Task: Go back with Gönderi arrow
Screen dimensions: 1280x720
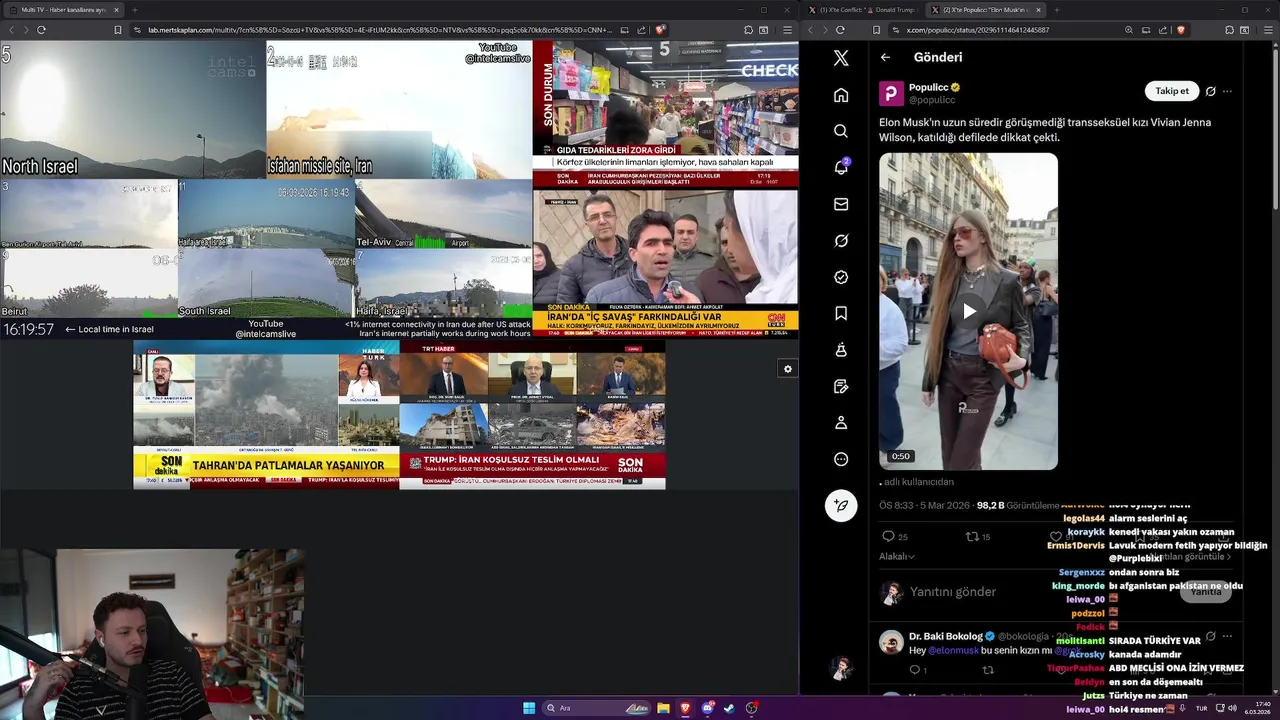Action: 885,57
